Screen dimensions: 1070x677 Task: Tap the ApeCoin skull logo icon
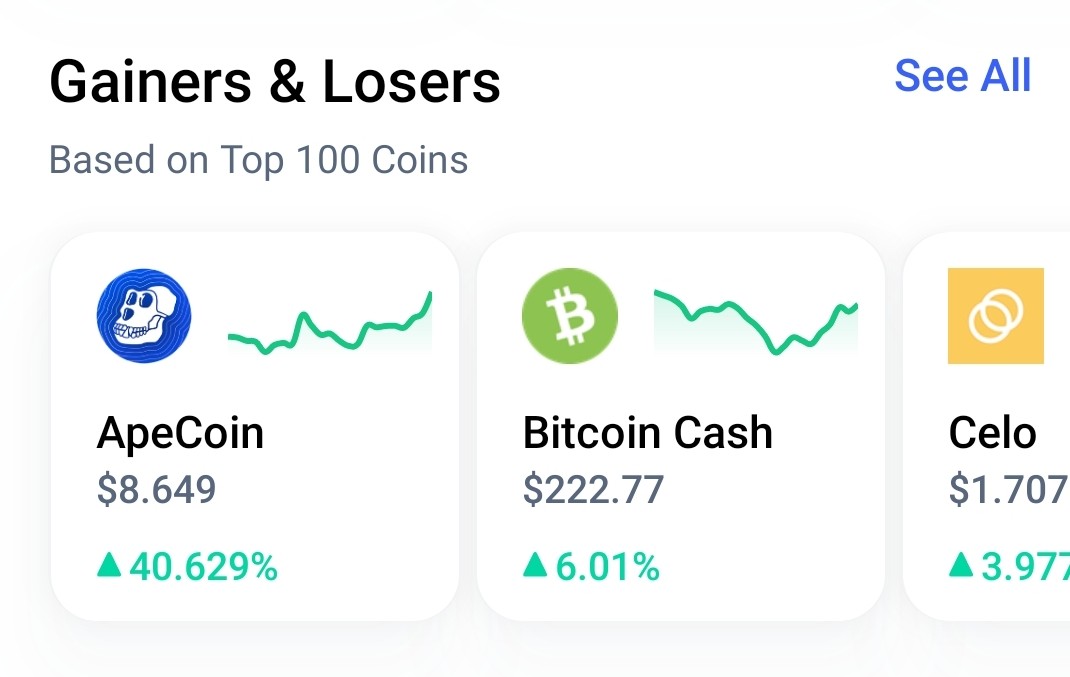144,315
